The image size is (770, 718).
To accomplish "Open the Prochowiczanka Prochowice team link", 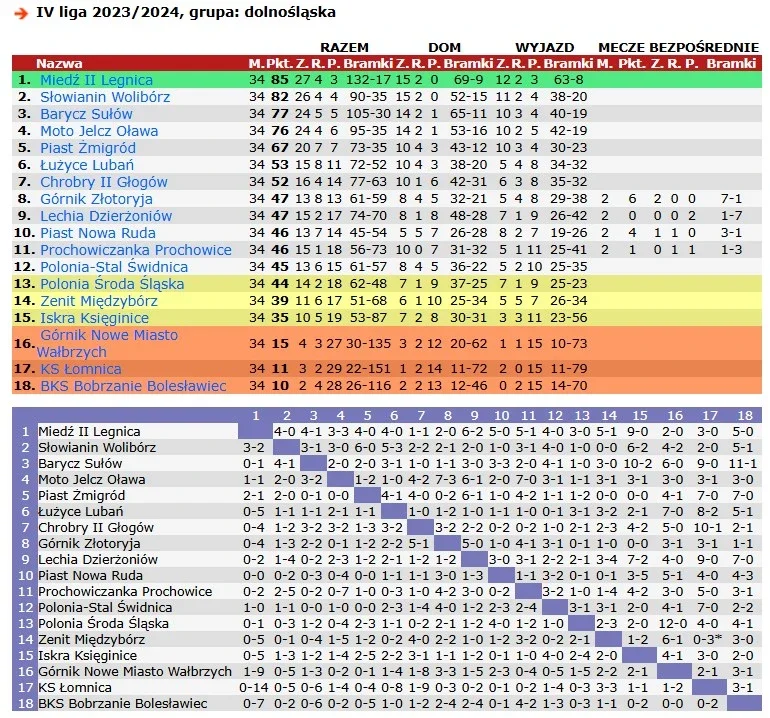I will tap(136, 250).
